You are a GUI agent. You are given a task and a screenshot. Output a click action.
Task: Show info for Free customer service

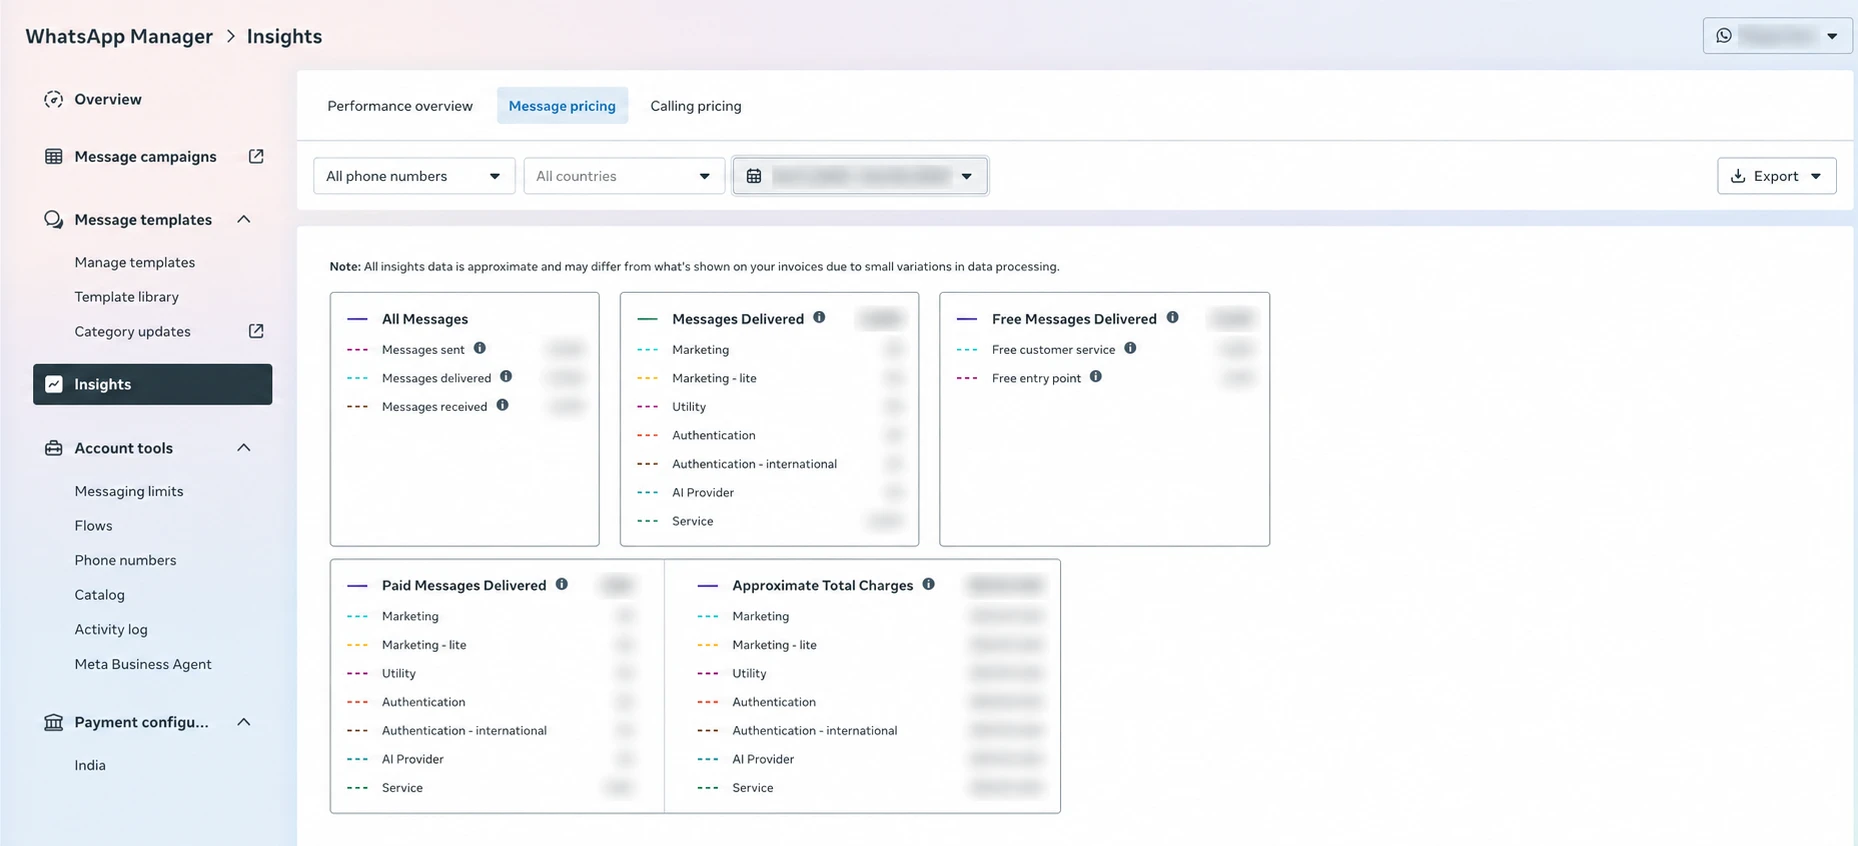point(1130,348)
